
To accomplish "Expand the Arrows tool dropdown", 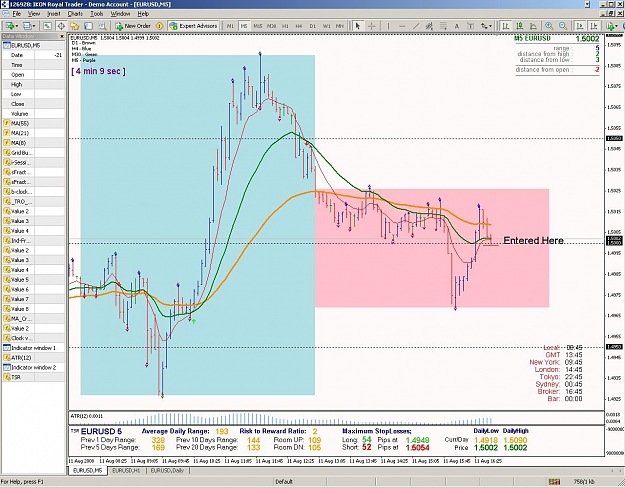I will point(491,26).
